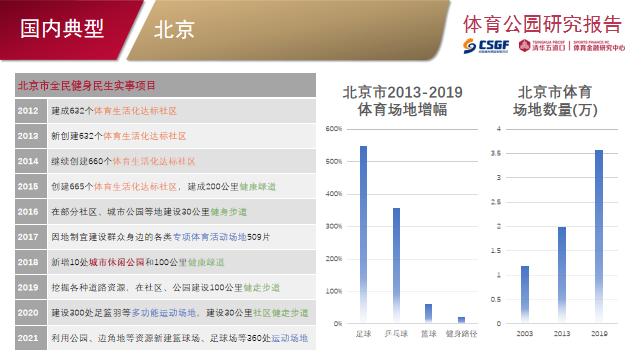Click the 北京市全民健身民生实事项目 table header
The height and width of the screenshot is (360, 640).
coord(165,85)
